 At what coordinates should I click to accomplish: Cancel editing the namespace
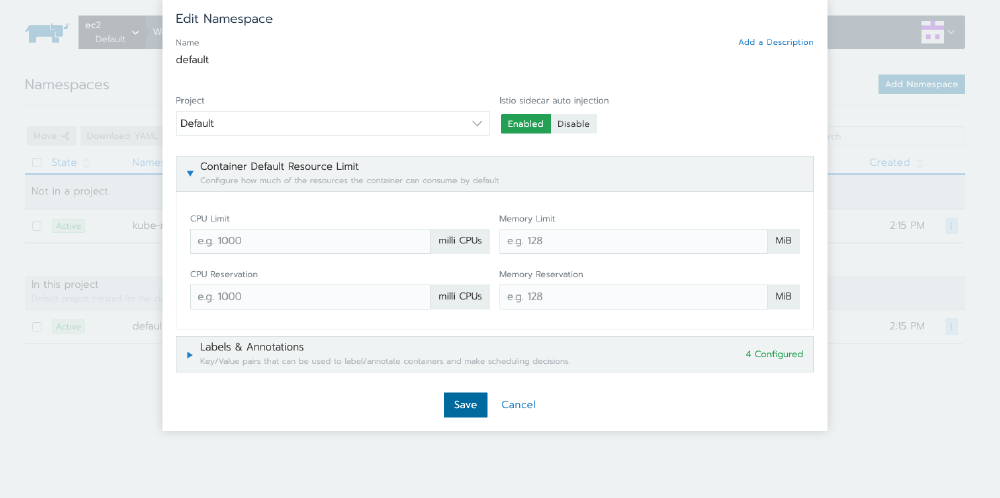pos(518,405)
